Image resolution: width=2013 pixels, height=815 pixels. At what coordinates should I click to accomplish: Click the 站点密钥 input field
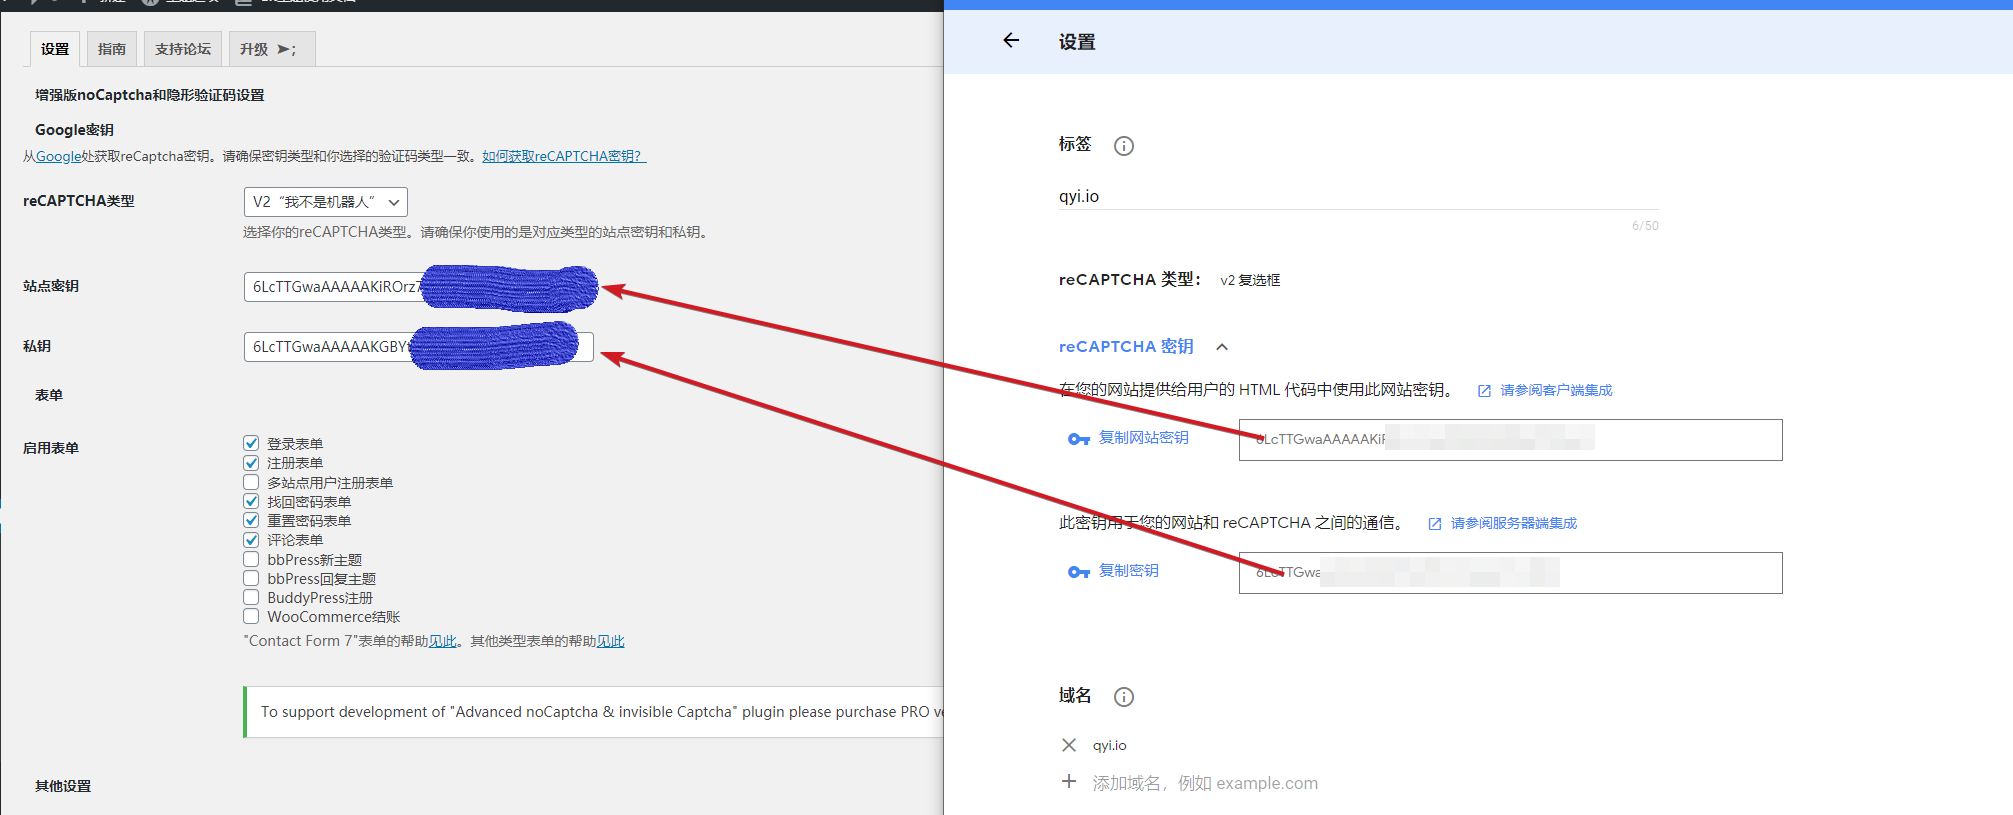tap(332, 287)
